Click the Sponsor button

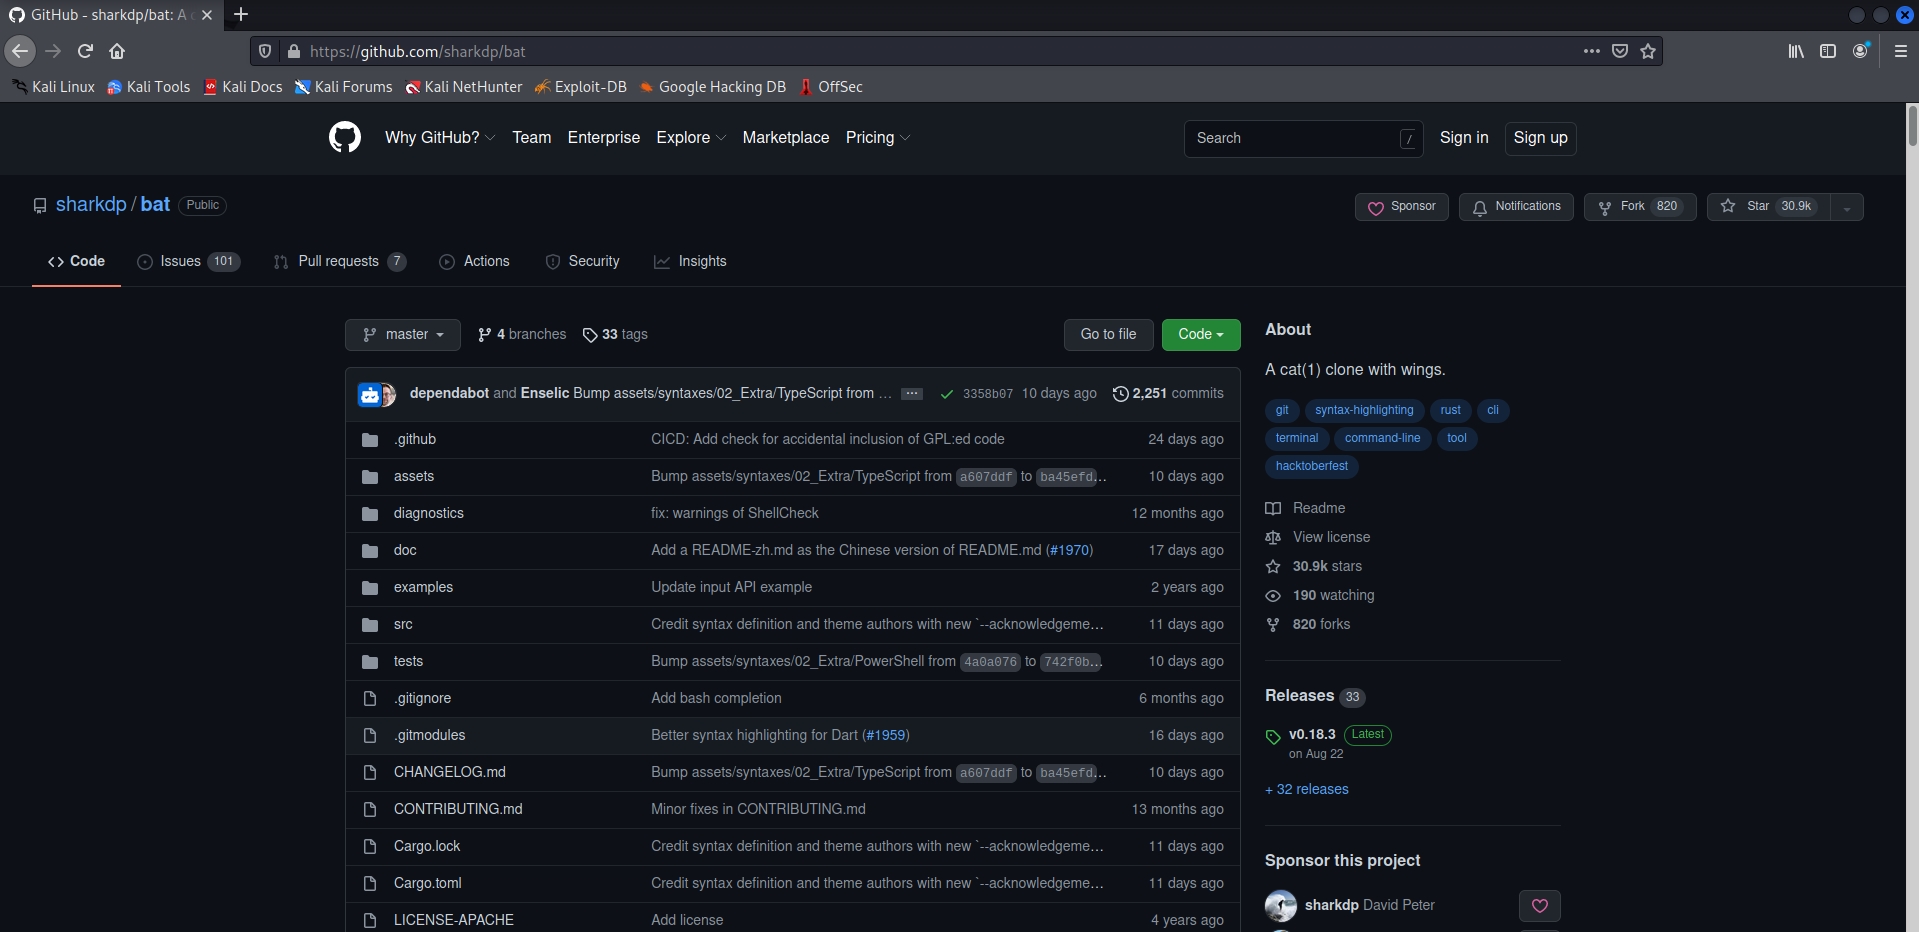pyautogui.click(x=1402, y=207)
